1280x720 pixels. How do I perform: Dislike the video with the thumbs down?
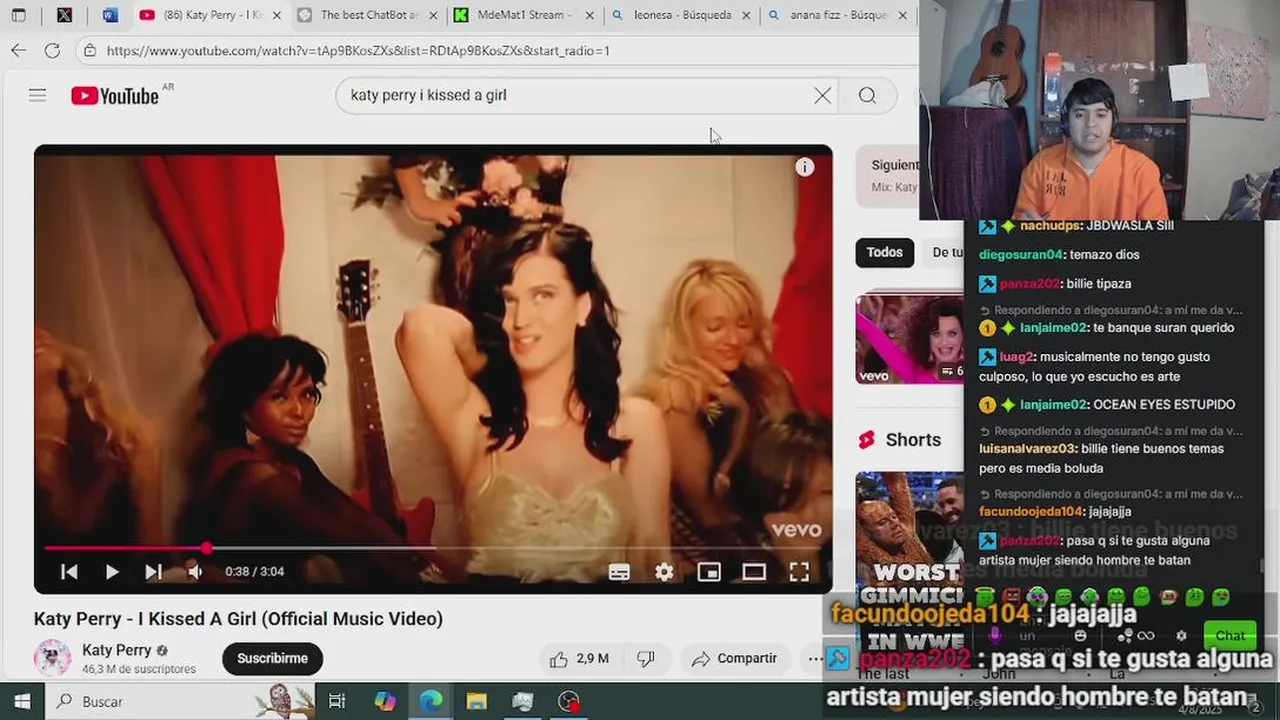click(x=646, y=658)
